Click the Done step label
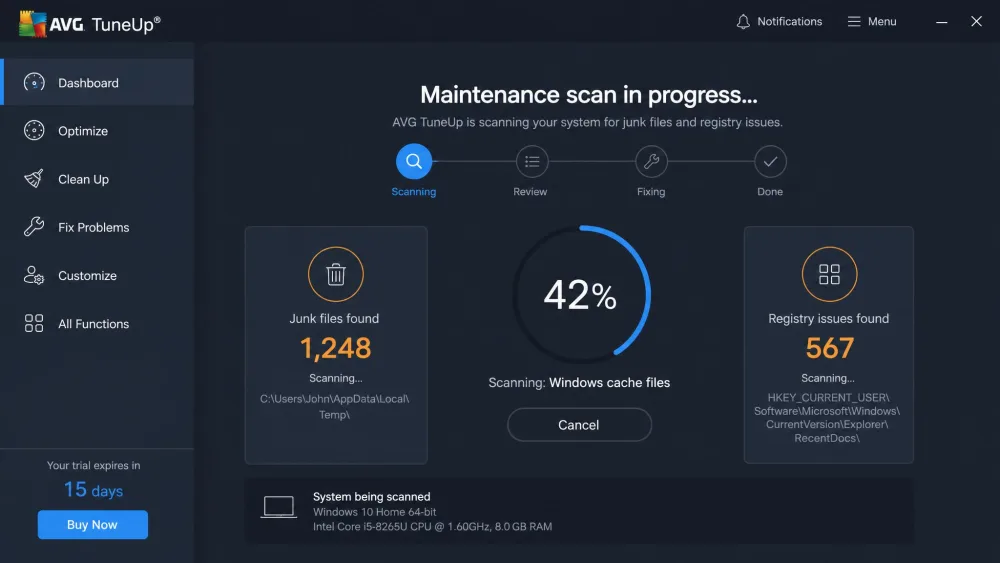This screenshot has width=1000, height=563. 770,191
